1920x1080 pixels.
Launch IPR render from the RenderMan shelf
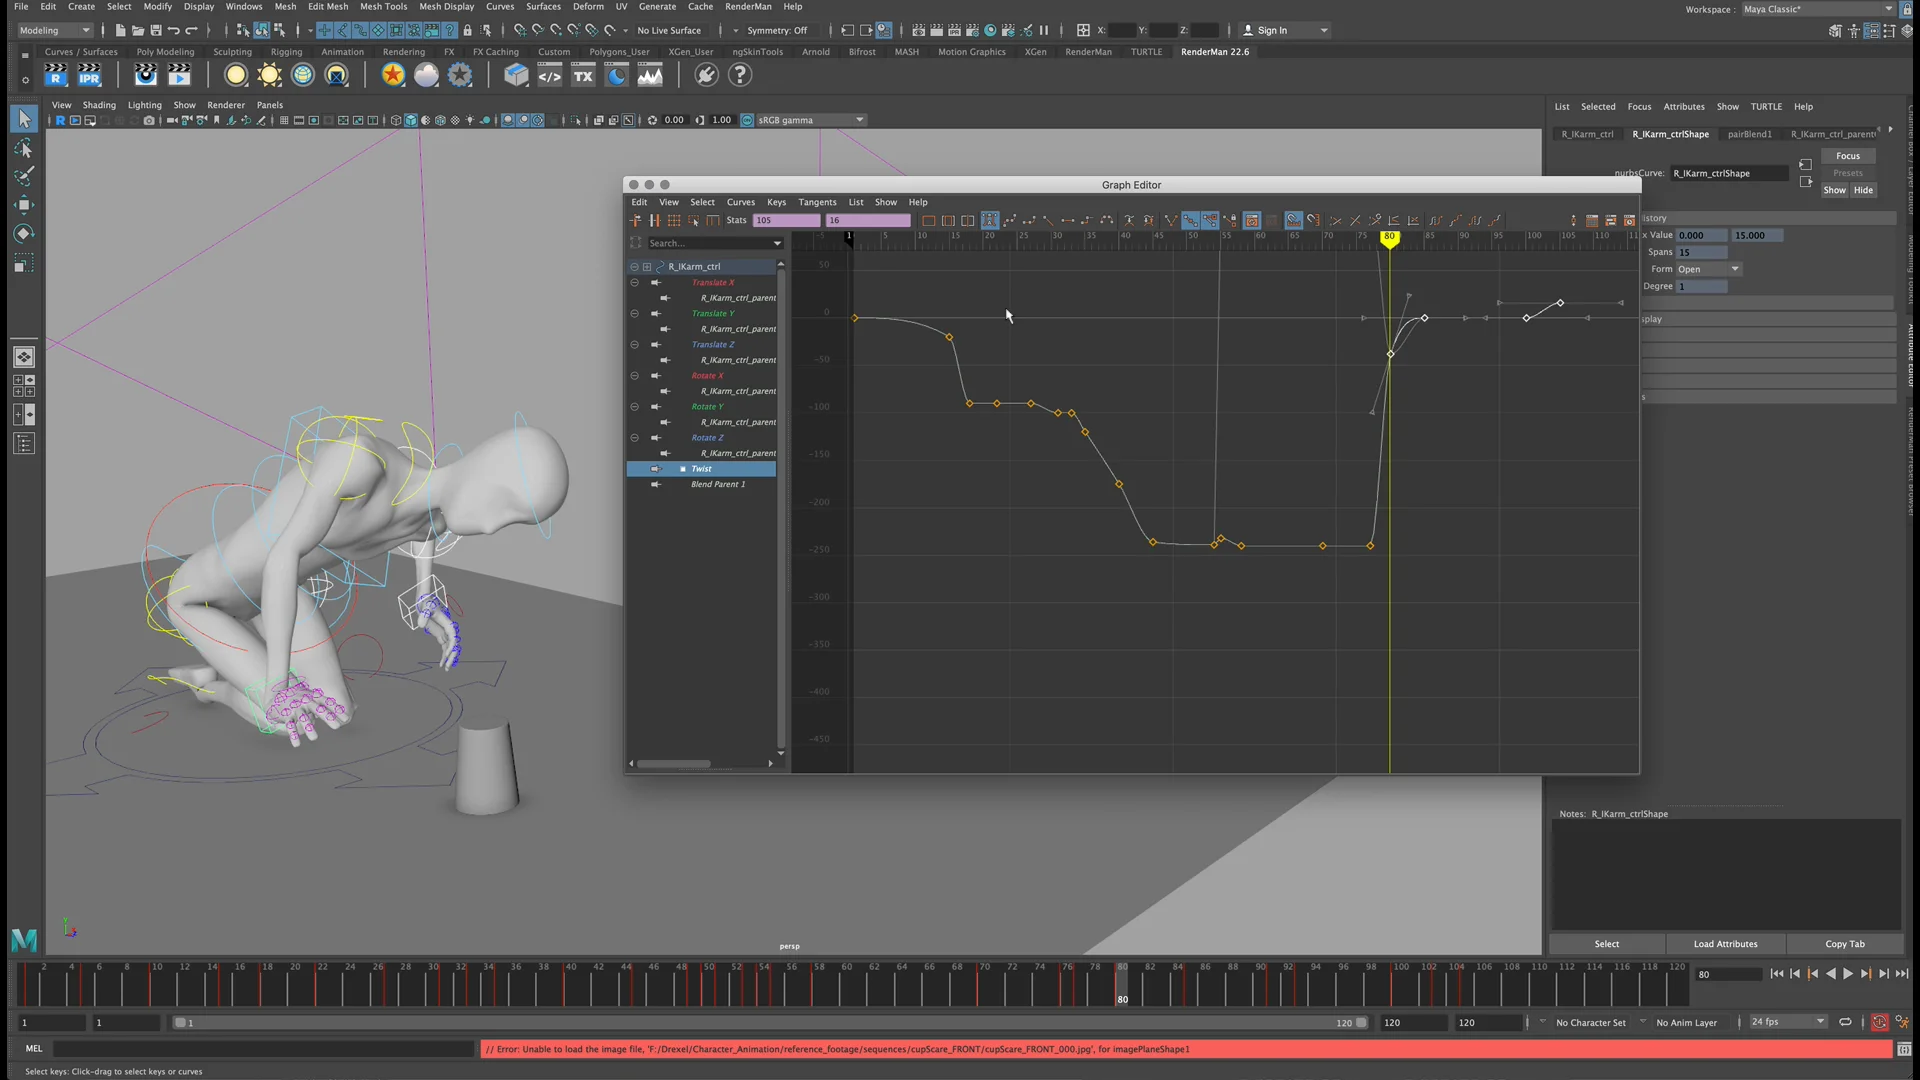coord(90,75)
